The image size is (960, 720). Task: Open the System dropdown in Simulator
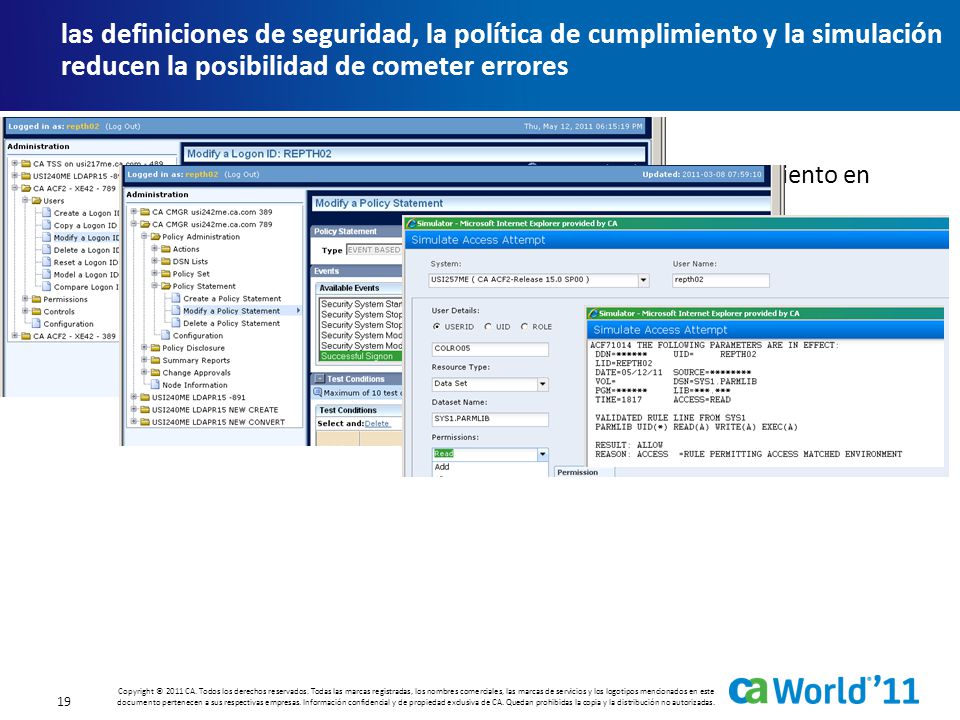(643, 280)
